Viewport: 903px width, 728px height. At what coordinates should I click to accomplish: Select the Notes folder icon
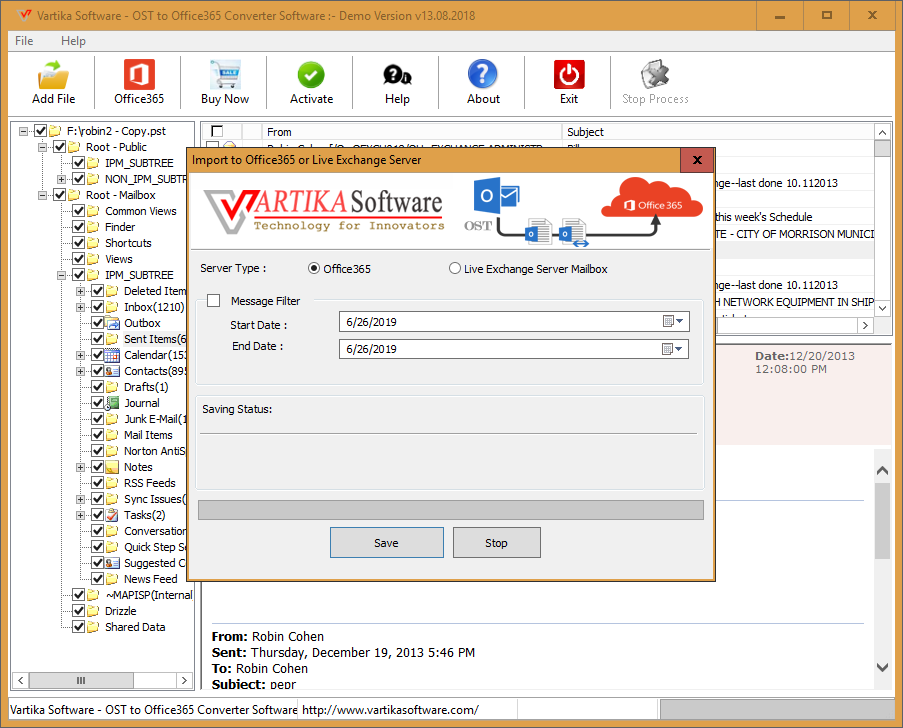pos(112,467)
